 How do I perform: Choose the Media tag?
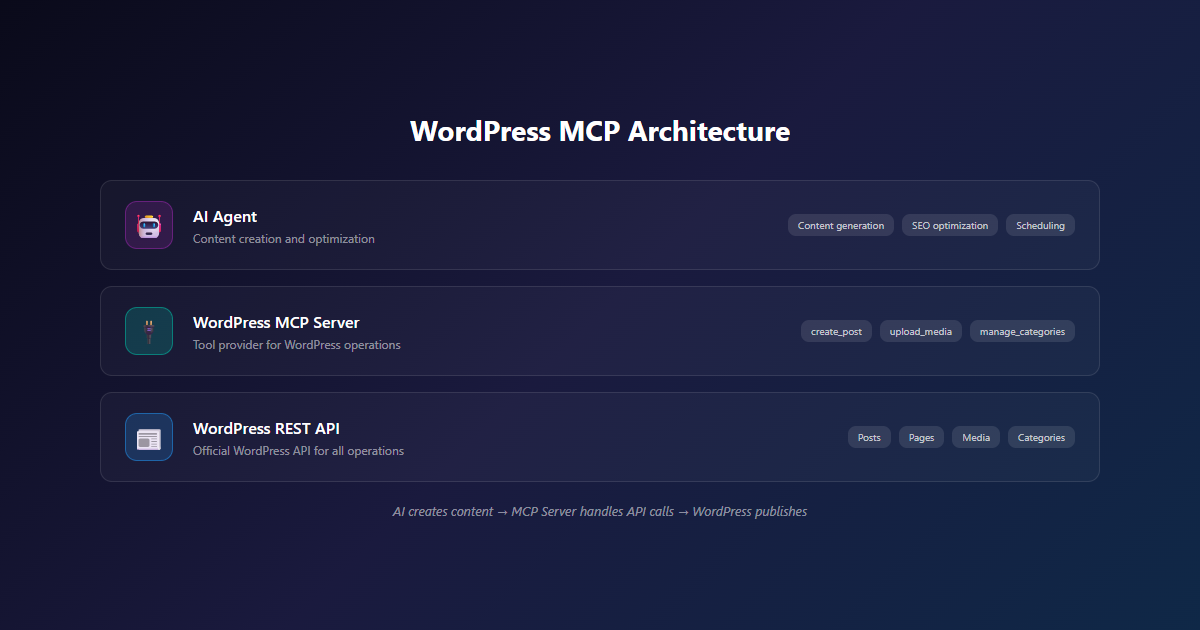[976, 437]
